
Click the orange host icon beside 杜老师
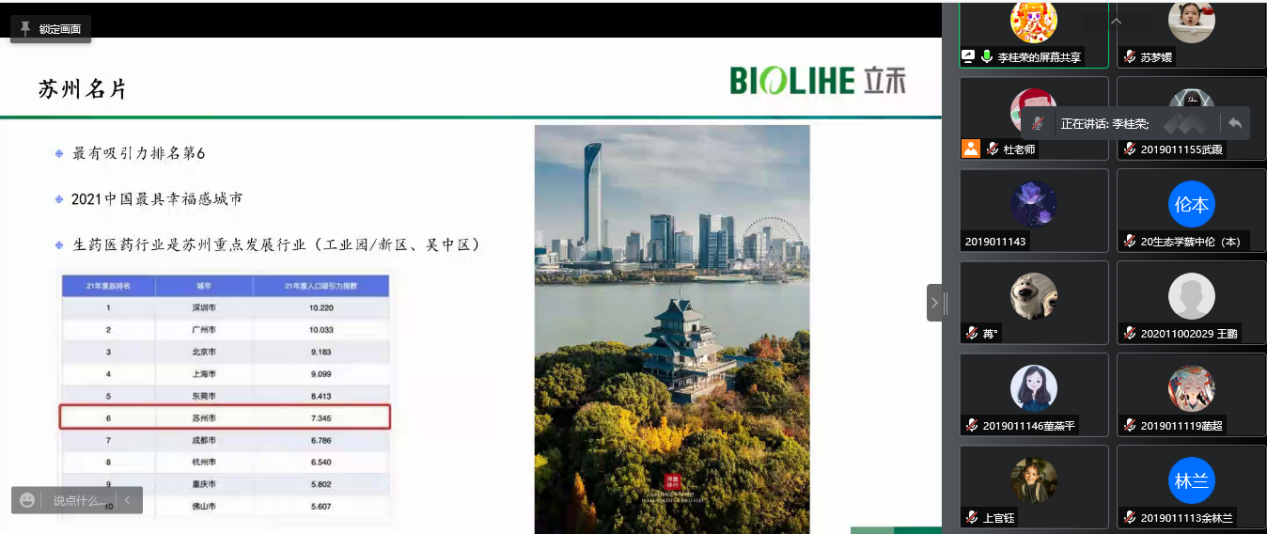tap(970, 149)
